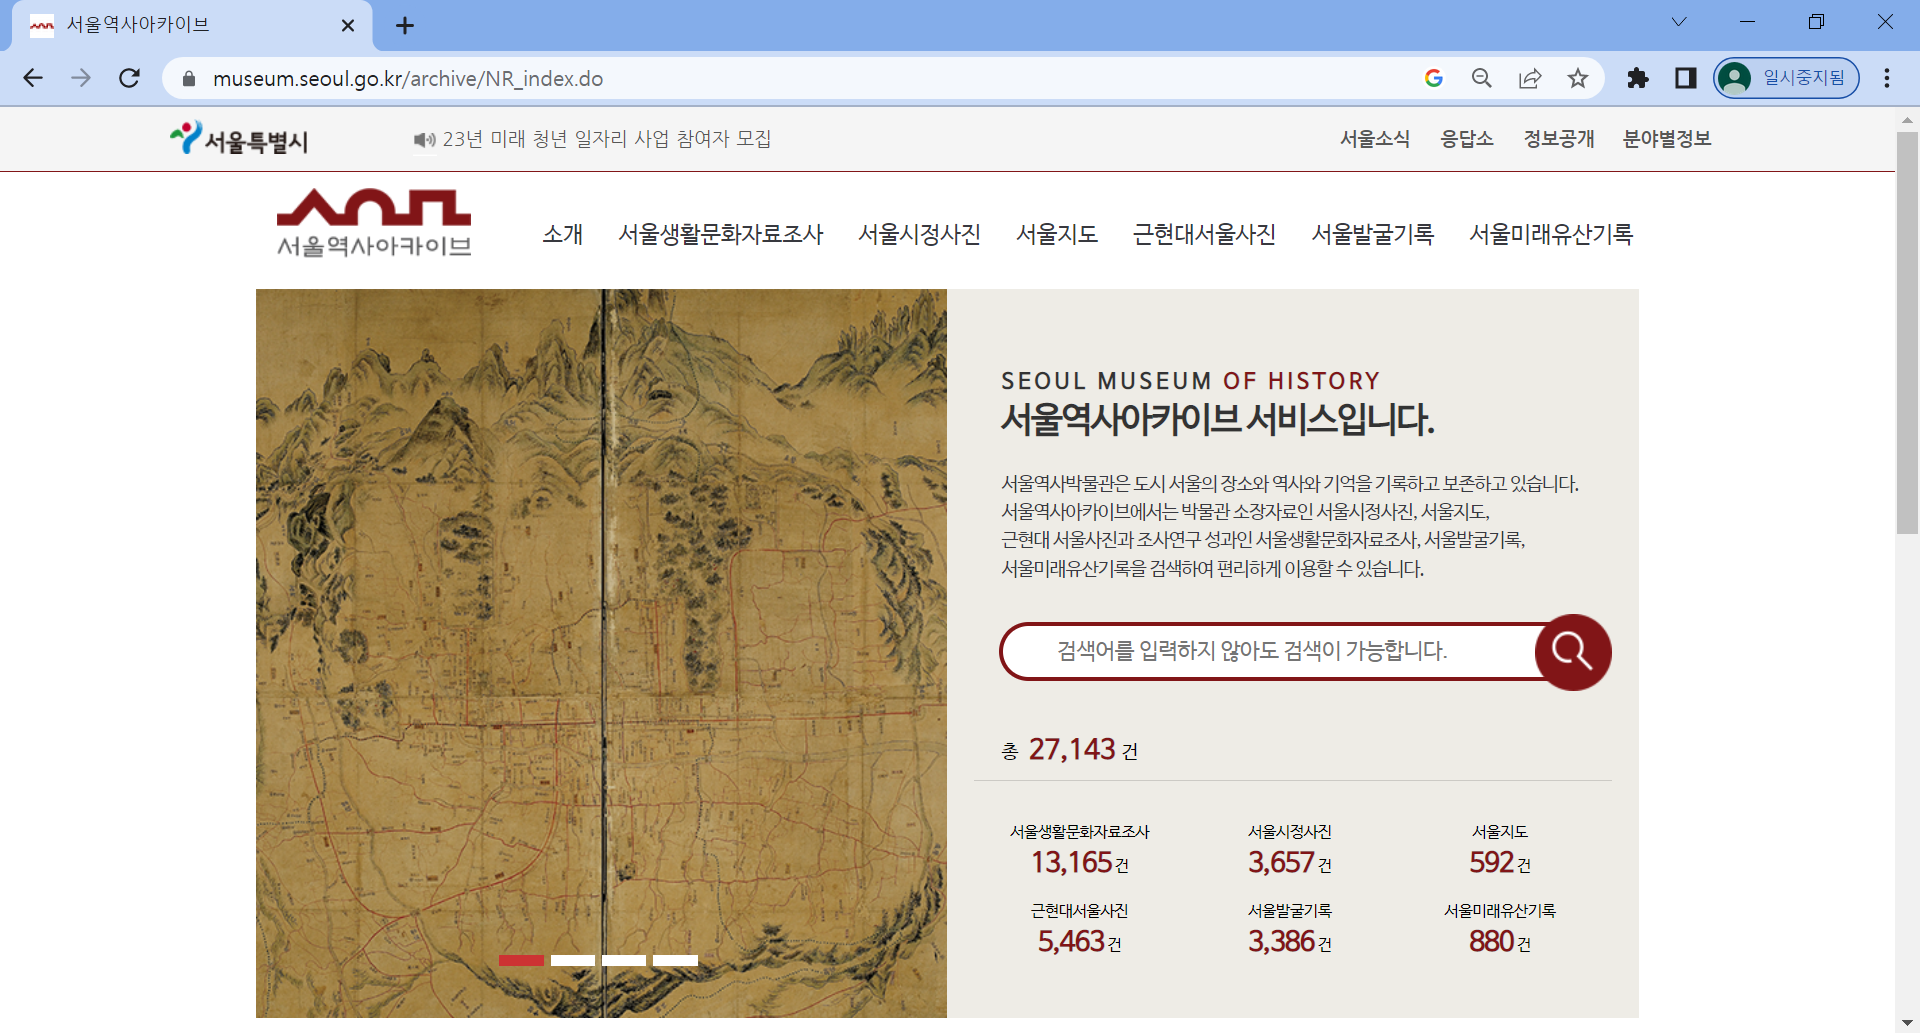This screenshot has height=1033, width=1920.
Task: Click the Google icon in address bar
Action: click(1434, 78)
